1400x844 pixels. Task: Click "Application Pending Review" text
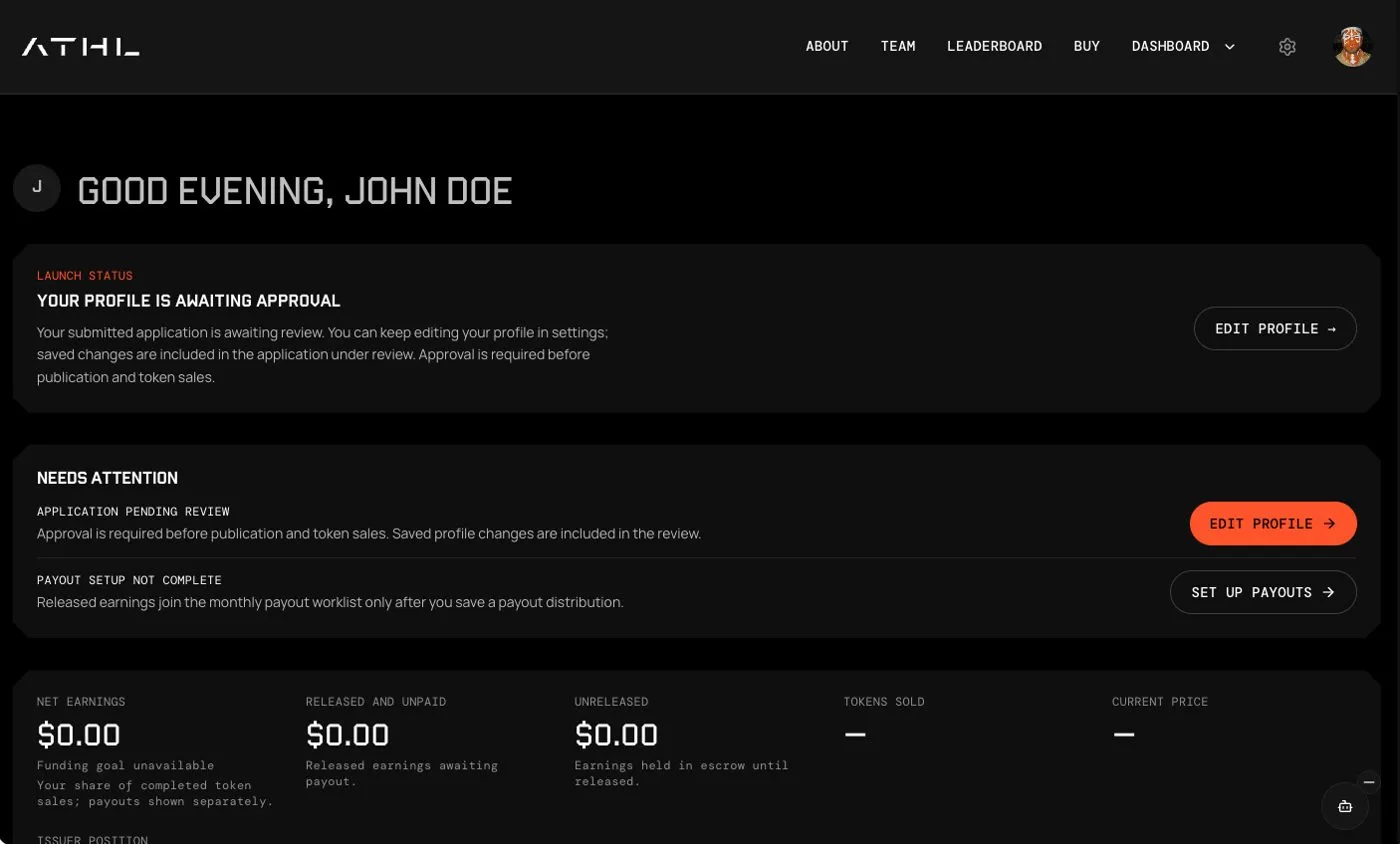[133, 512]
